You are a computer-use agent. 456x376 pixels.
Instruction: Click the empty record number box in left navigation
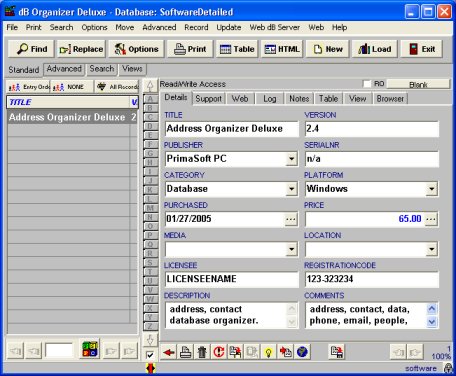[59, 350]
